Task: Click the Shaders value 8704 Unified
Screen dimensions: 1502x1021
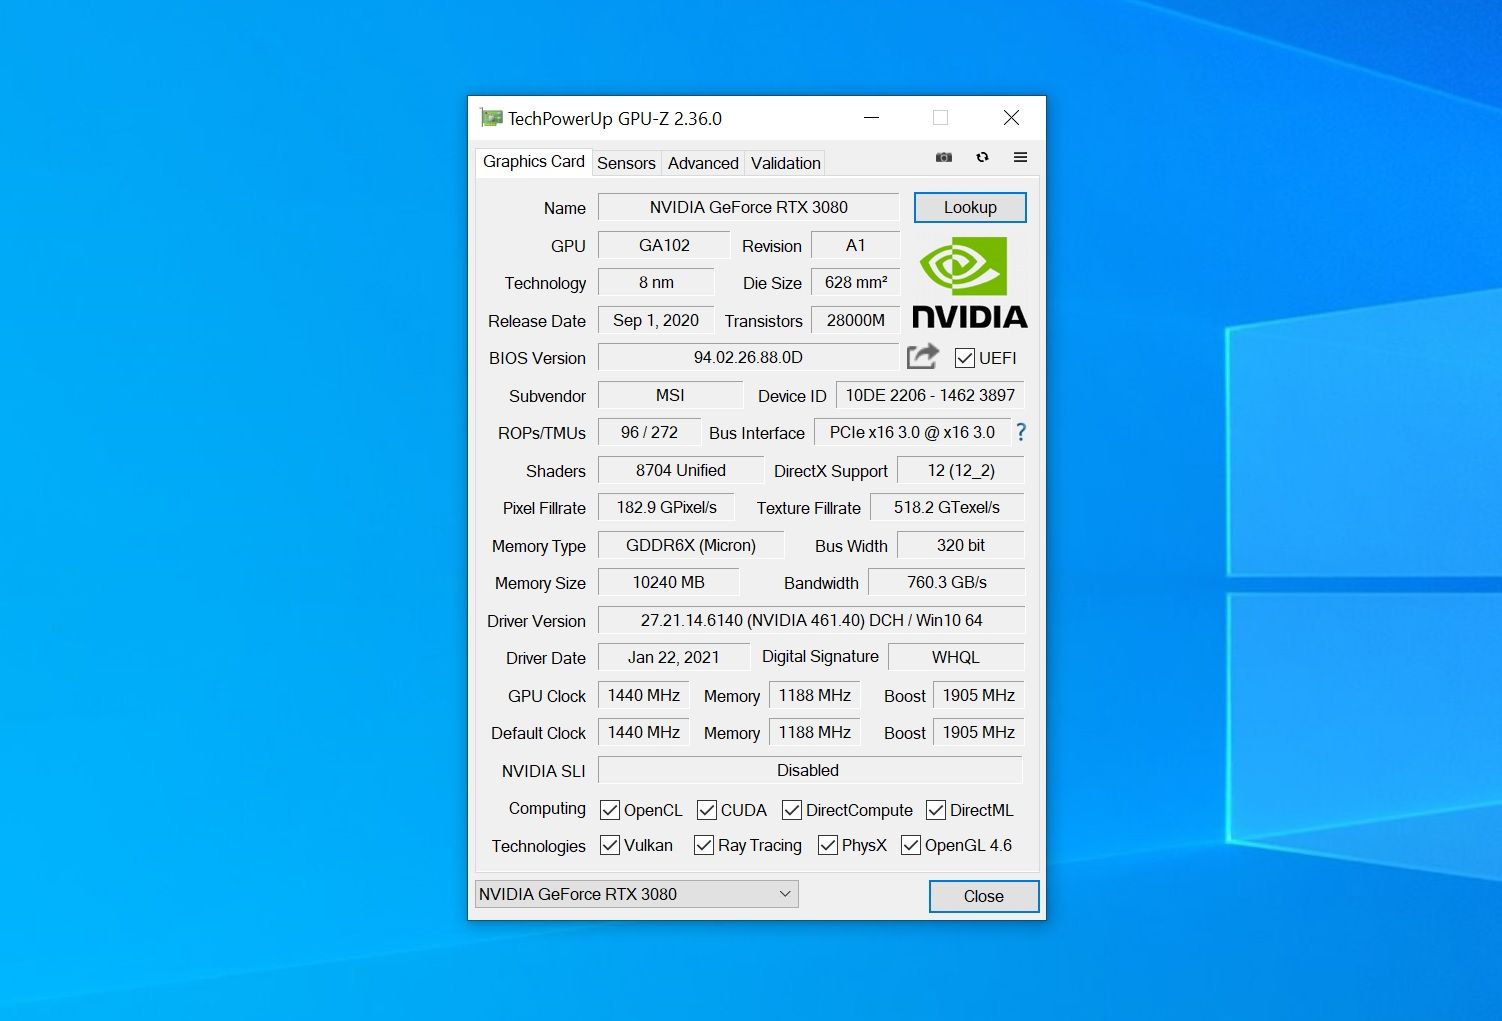Action: click(681, 470)
